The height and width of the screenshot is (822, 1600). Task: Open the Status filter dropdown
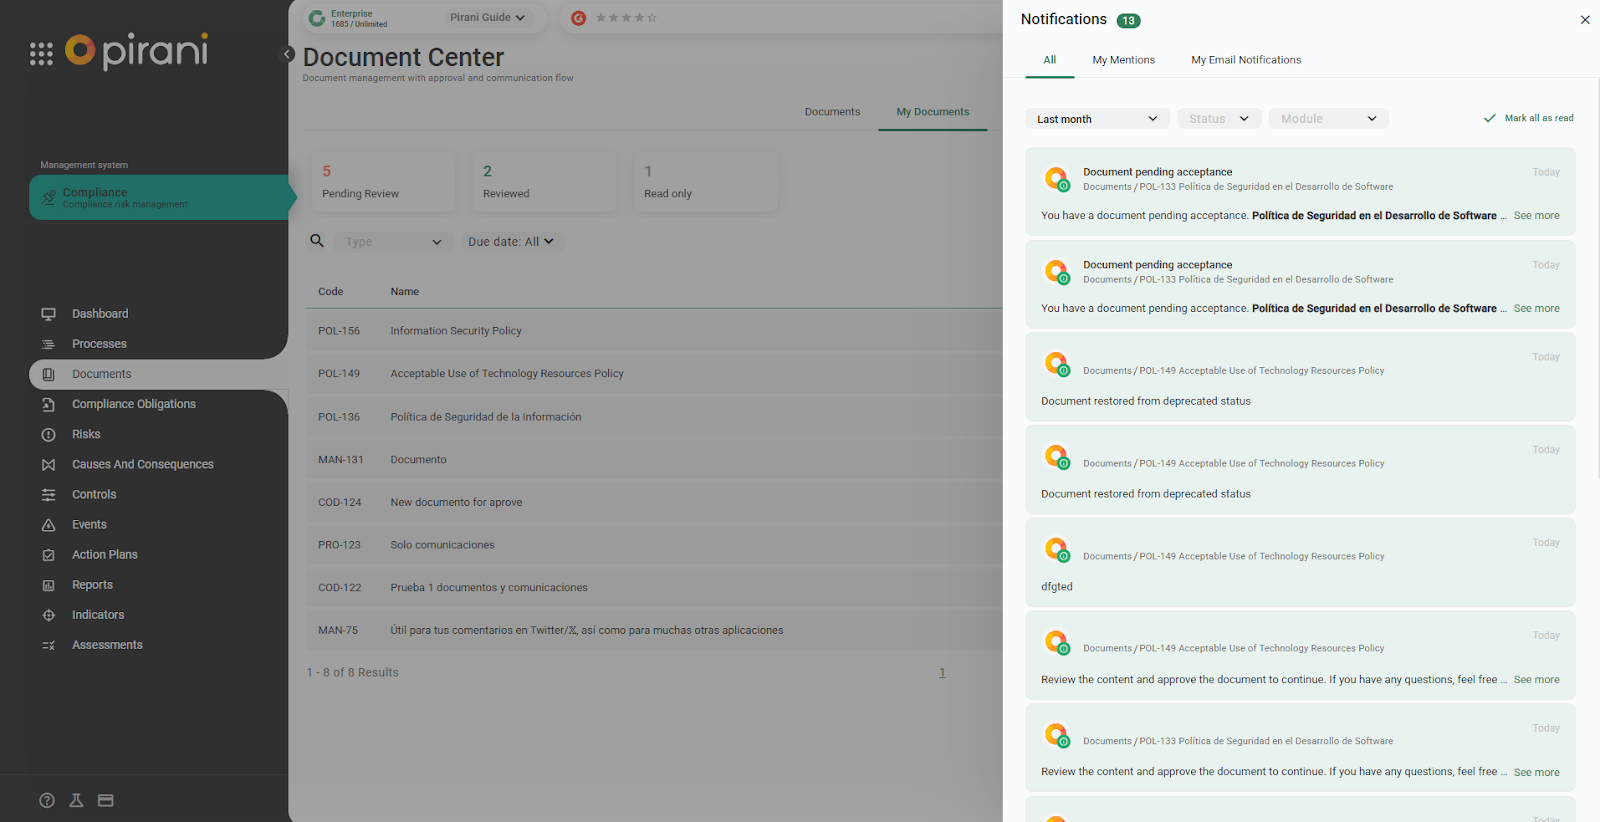click(1218, 119)
